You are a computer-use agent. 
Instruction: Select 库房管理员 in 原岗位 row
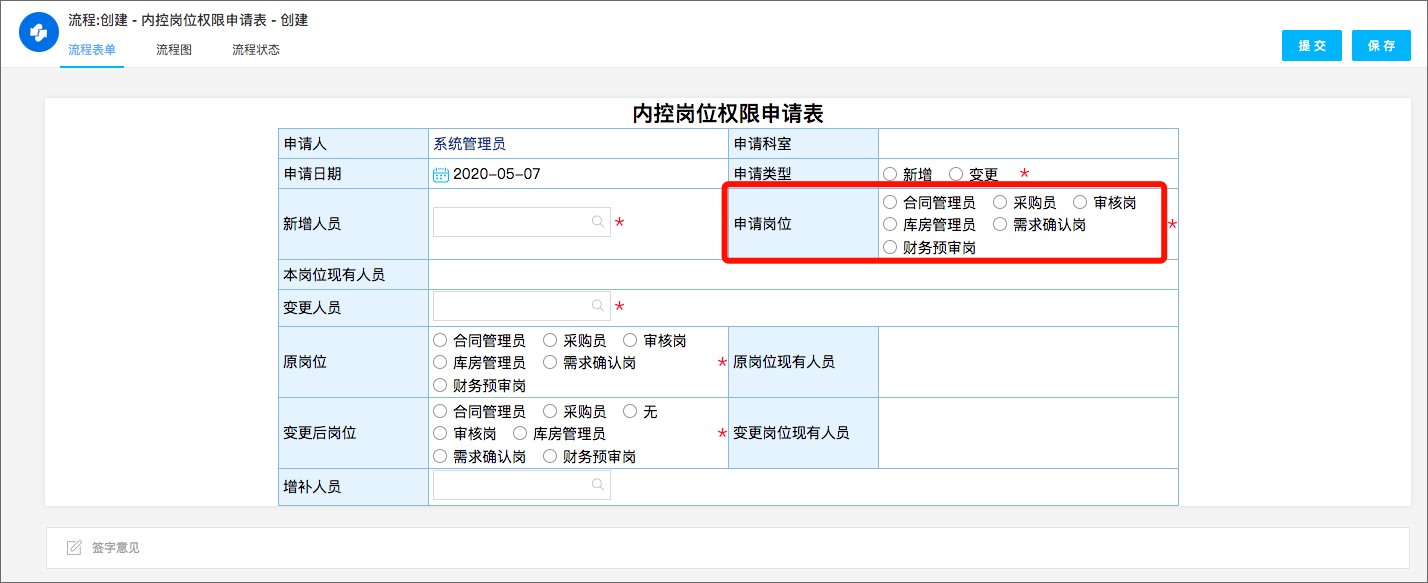pyautogui.click(x=440, y=362)
